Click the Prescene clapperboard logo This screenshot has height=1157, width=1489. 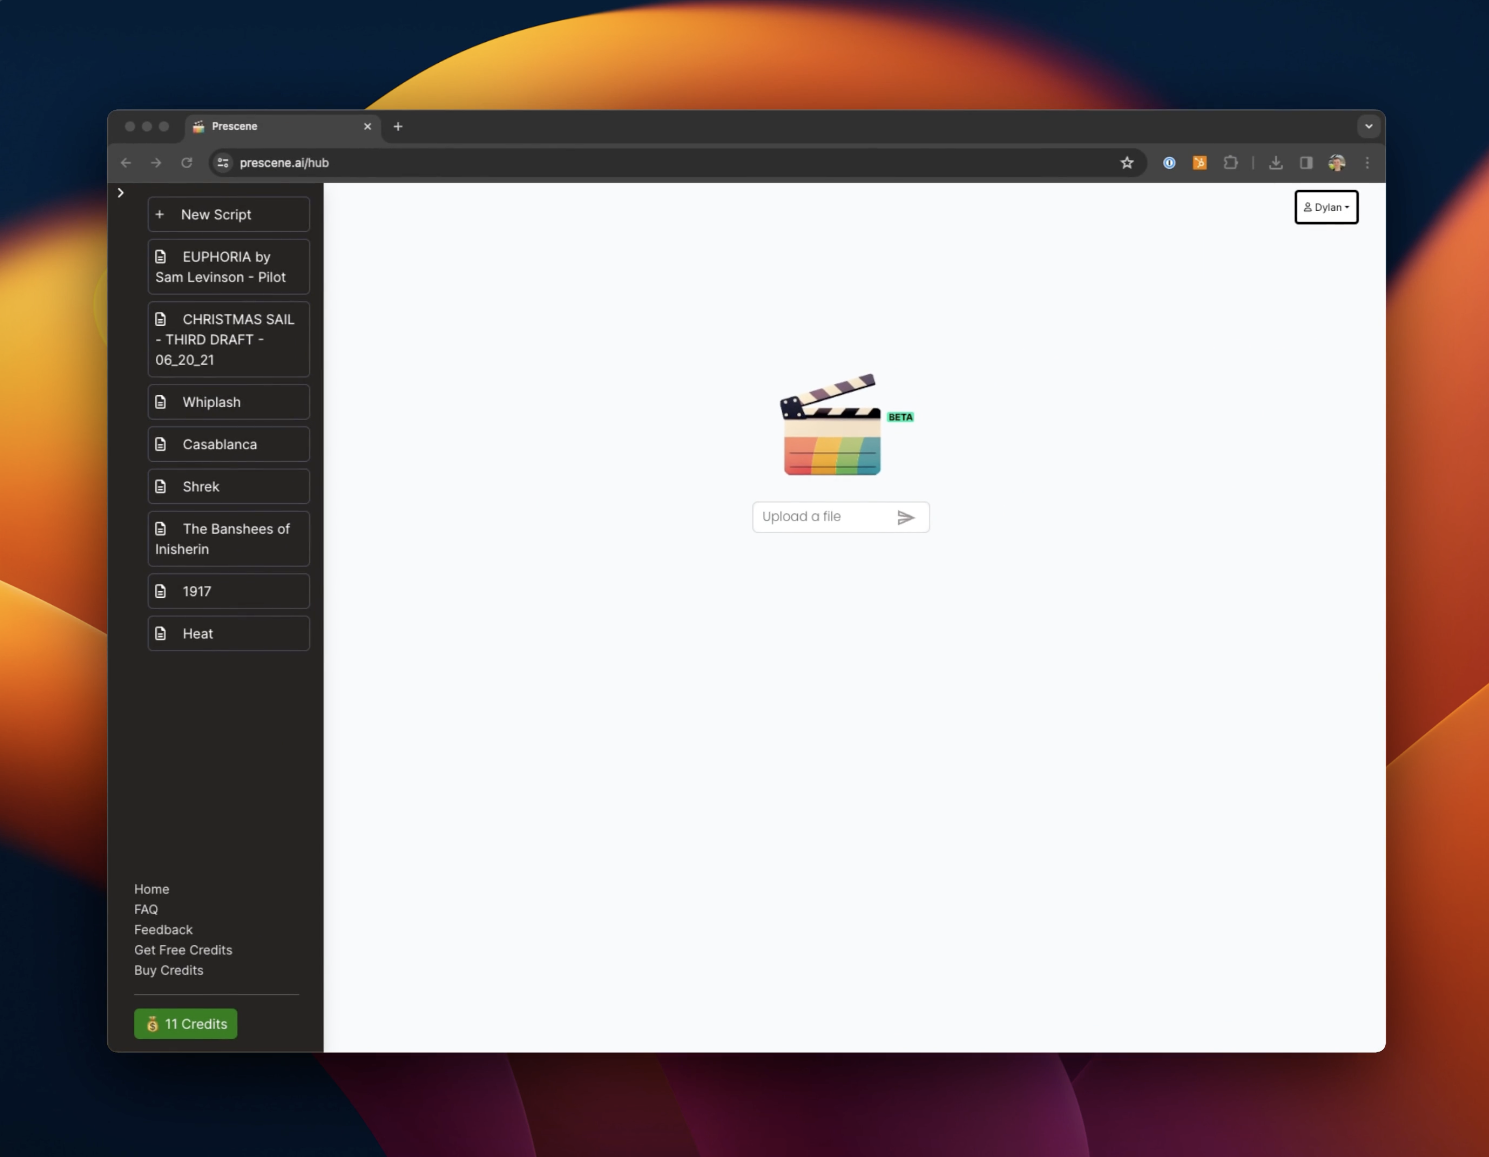click(831, 425)
